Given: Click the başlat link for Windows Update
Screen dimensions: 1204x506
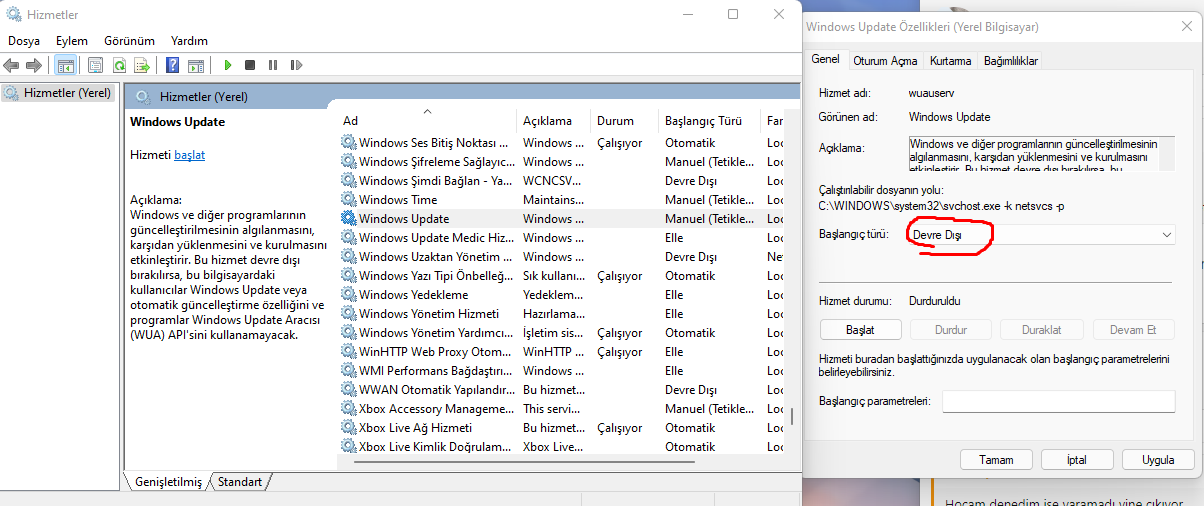Looking at the screenshot, I should pos(189,155).
